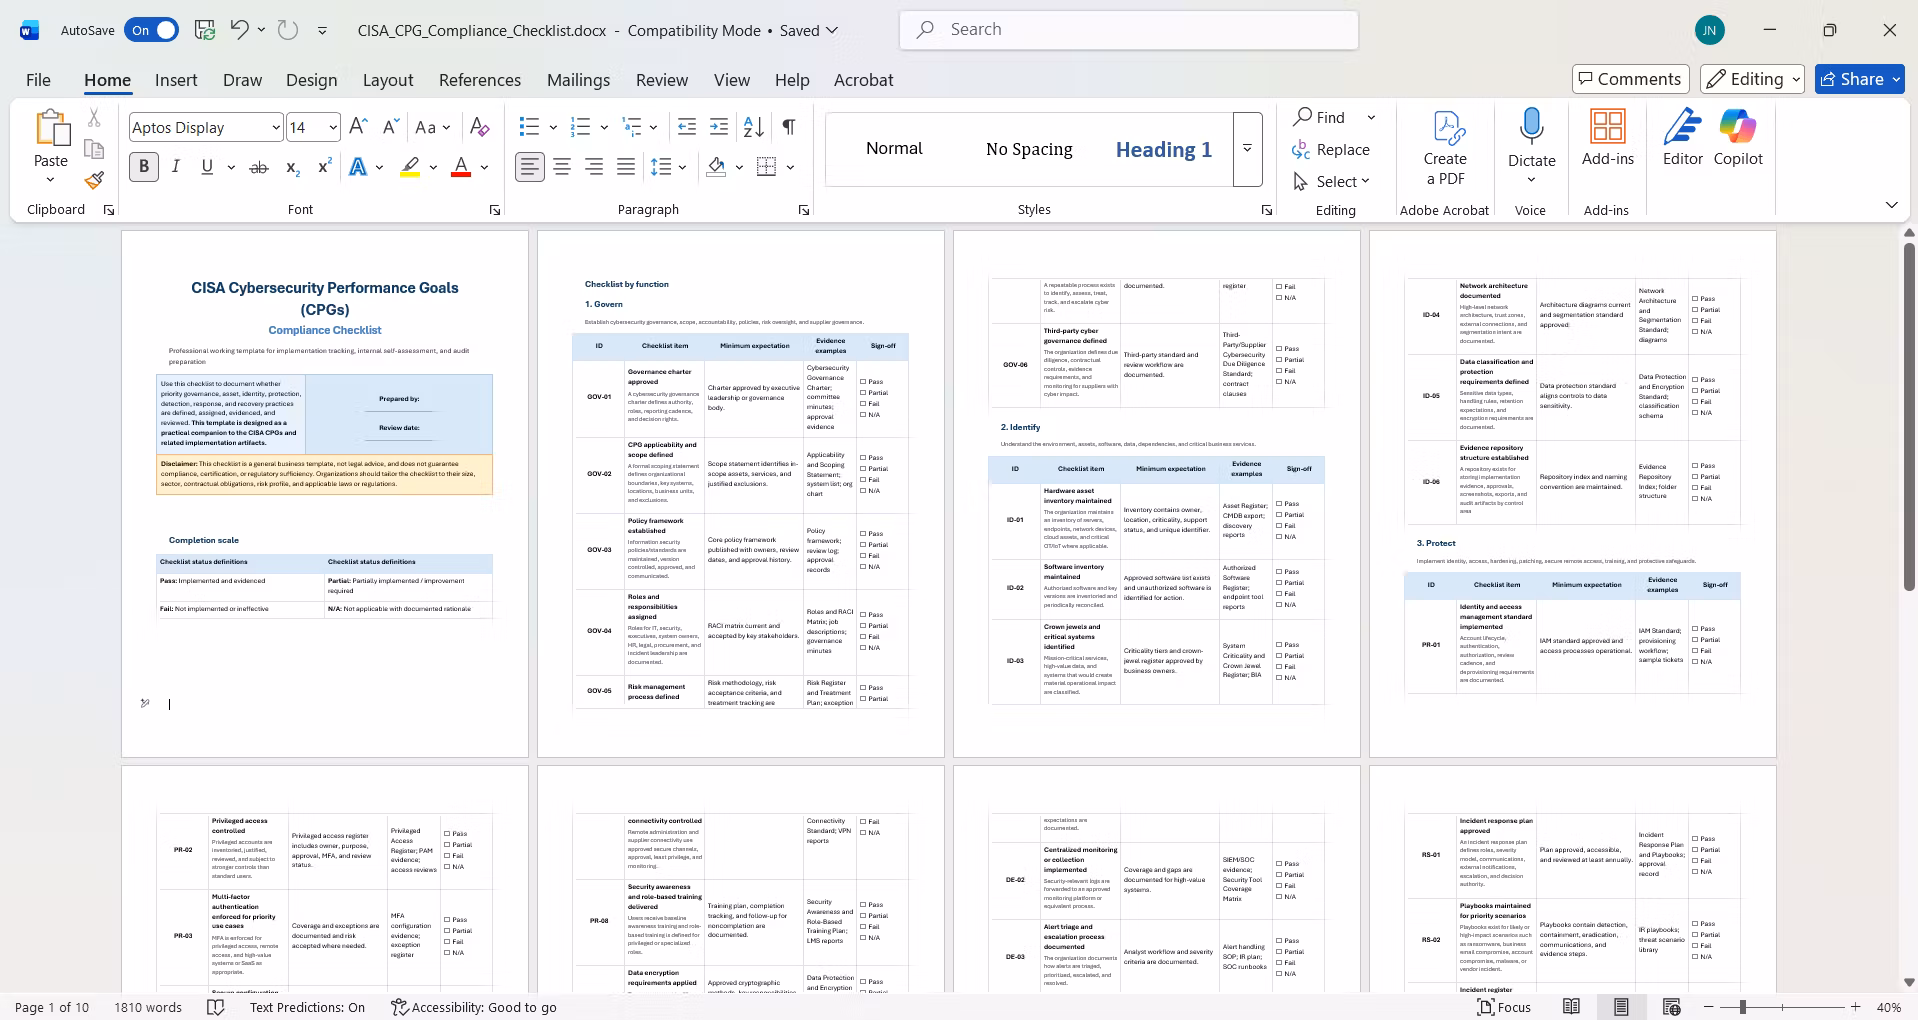Screen dimensions: 1918x1020
Task: Launch the Editor pane
Action: pos(1683,138)
